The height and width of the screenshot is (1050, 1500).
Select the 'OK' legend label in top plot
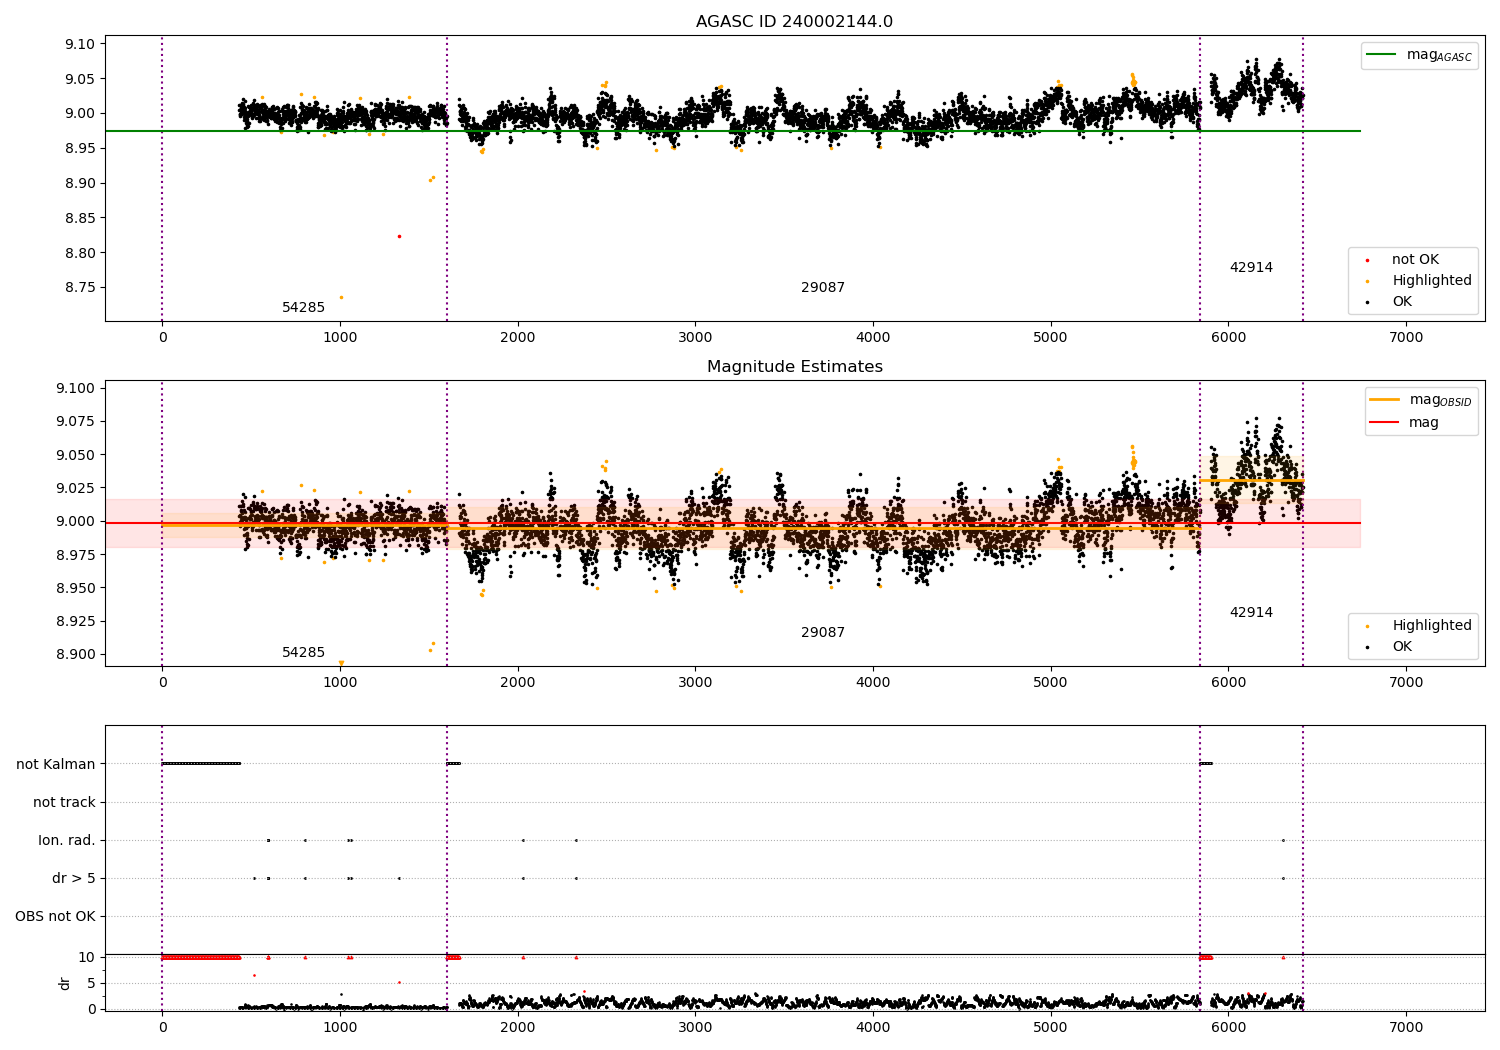pyautogui.click(x=1402, y=302)
